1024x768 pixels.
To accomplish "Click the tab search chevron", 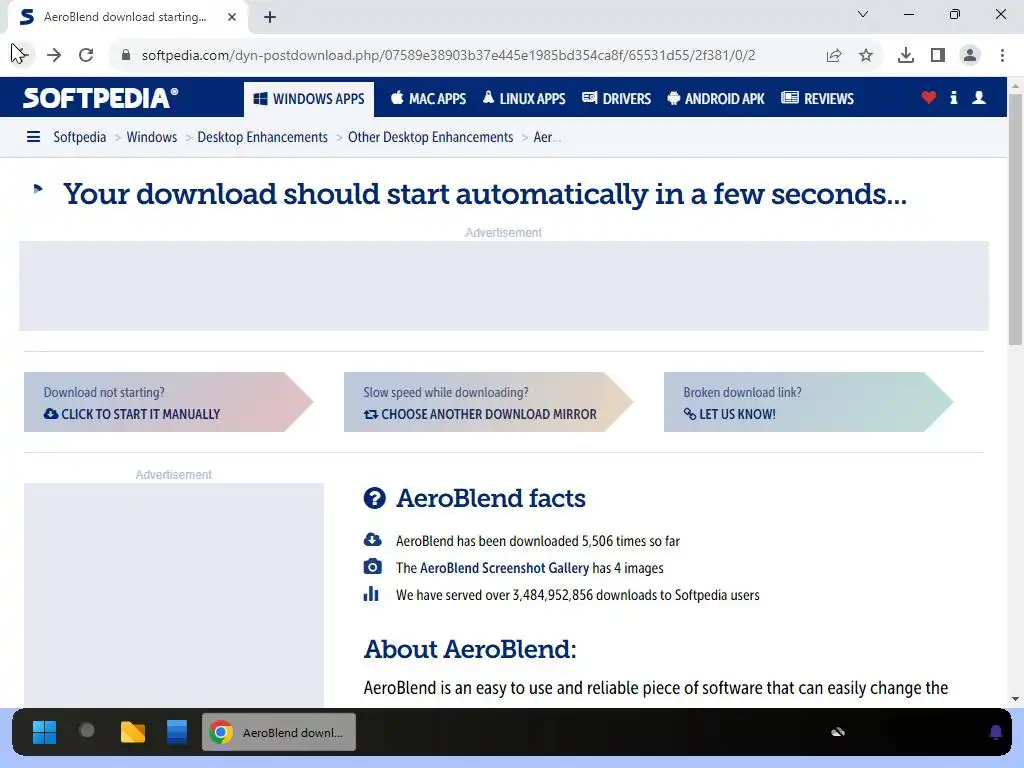I will pyautogui.click(x=863, y=14).
